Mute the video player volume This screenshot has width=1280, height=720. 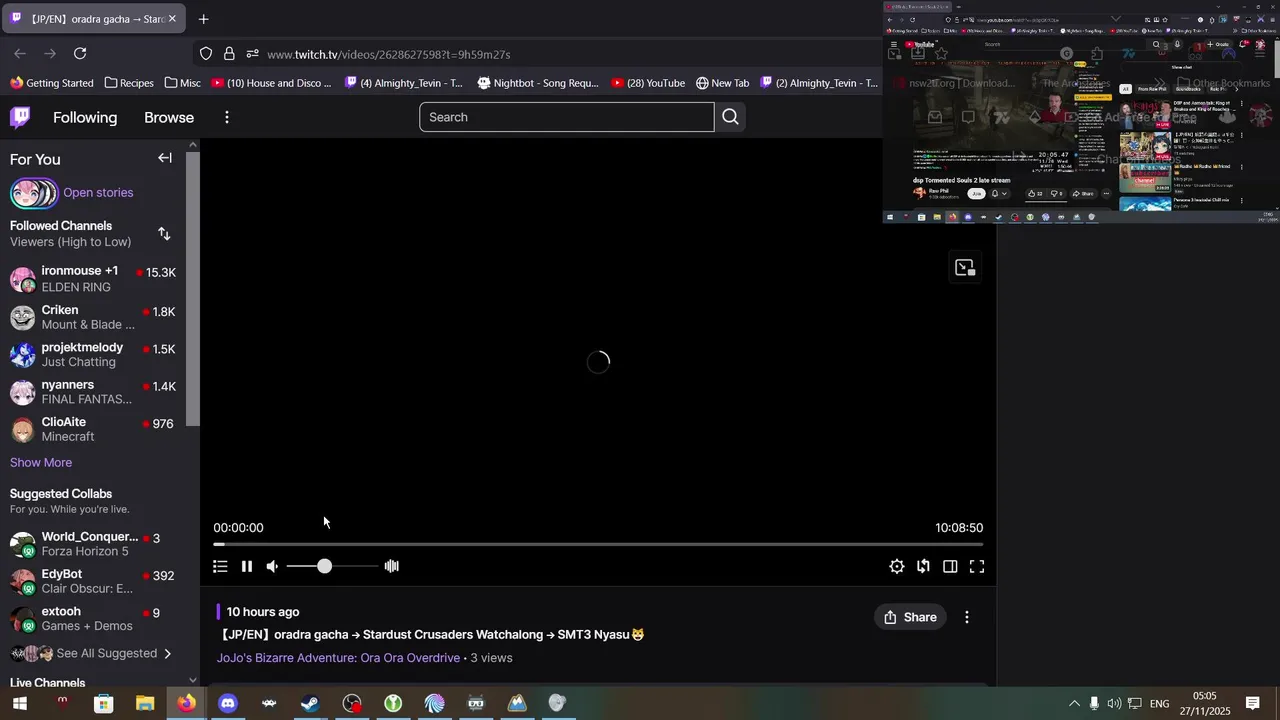pyautogui.click(x=272, y=566)
